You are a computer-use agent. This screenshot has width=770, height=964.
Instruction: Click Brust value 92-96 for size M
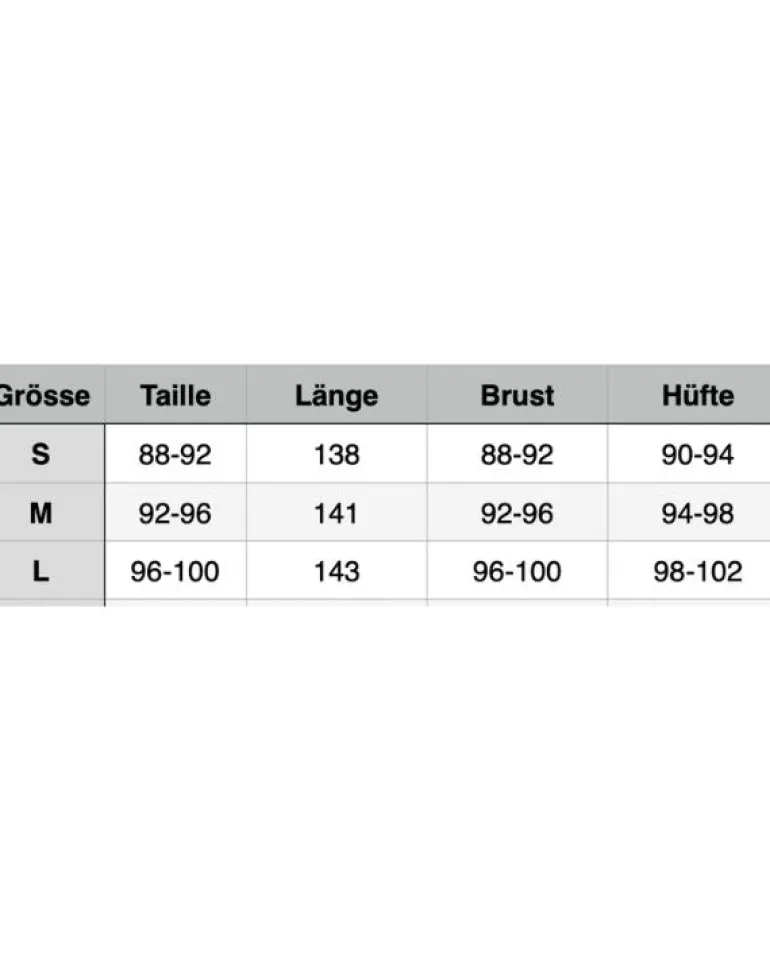click(x=517, y=513)
